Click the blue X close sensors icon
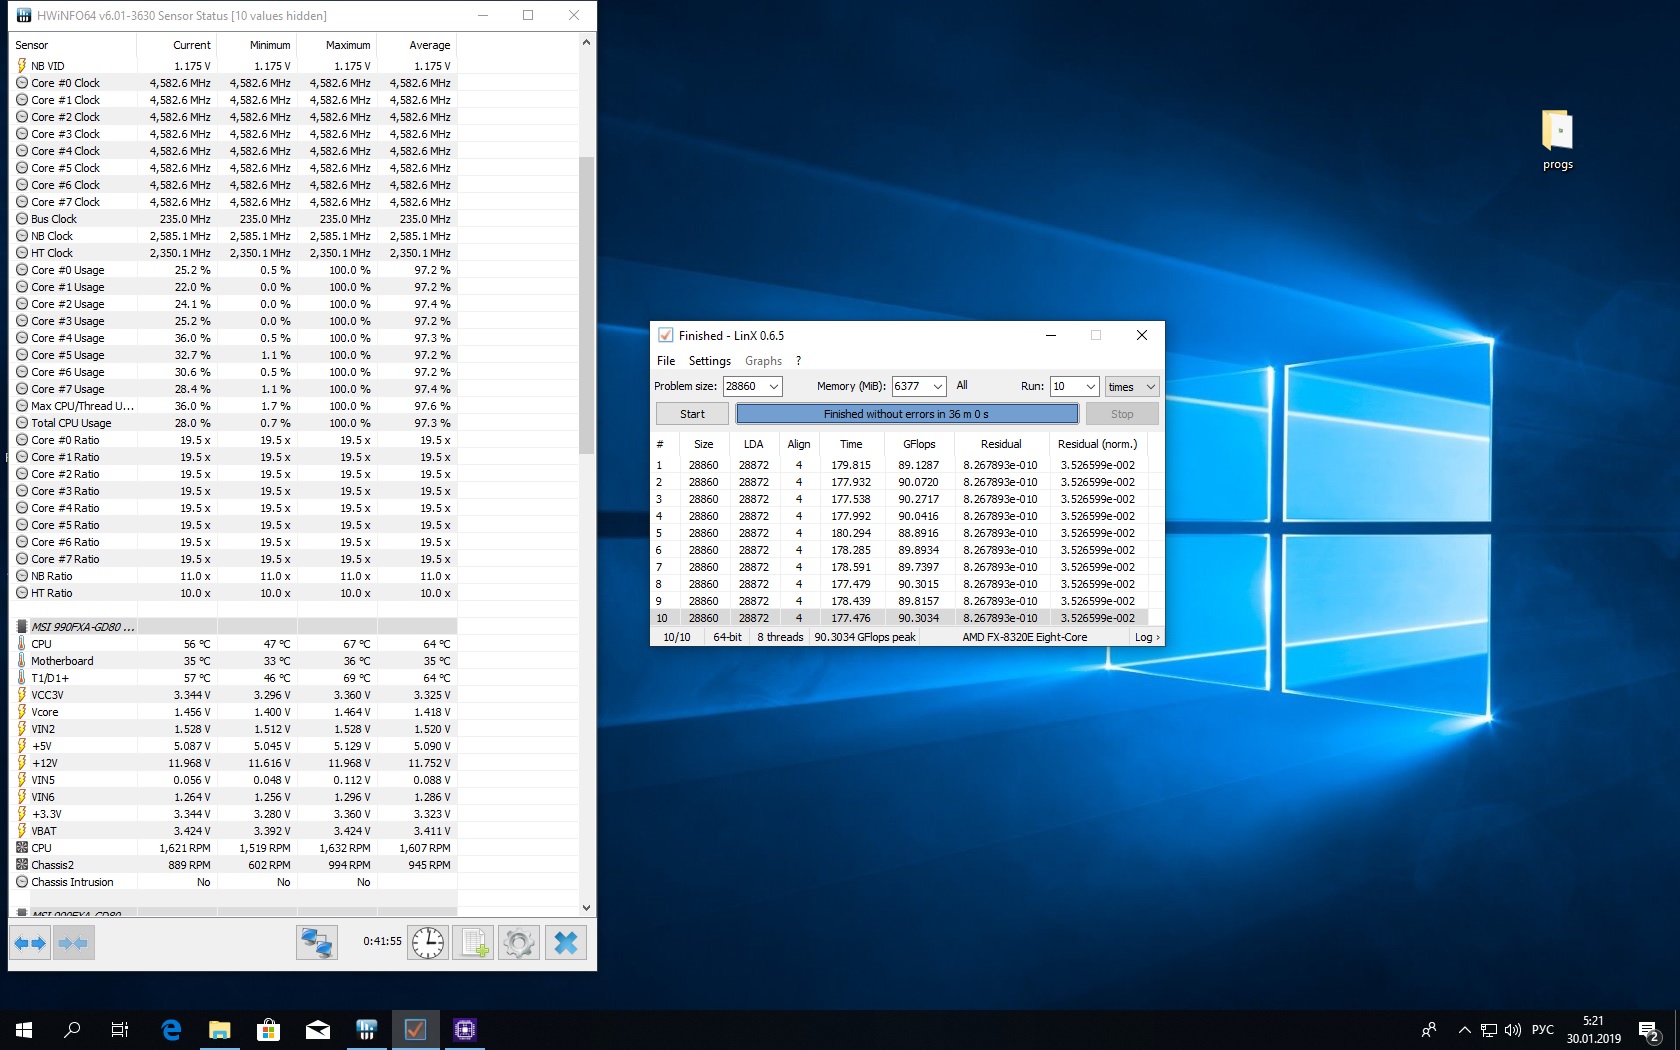Viewport: 1680px width, 1050px height. [x=565, y=943]
